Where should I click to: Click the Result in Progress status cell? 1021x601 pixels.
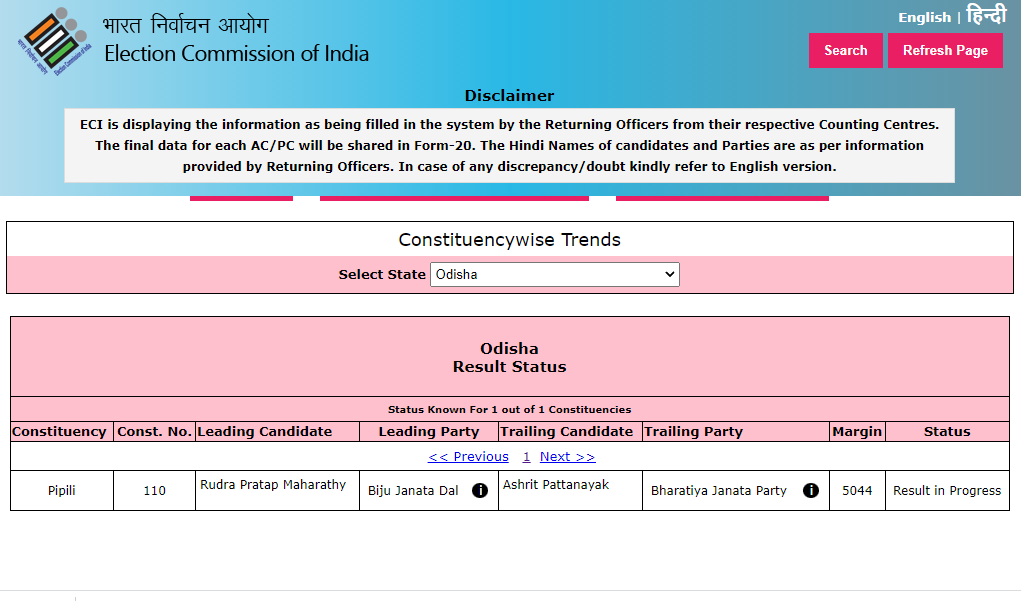[946, 491]
